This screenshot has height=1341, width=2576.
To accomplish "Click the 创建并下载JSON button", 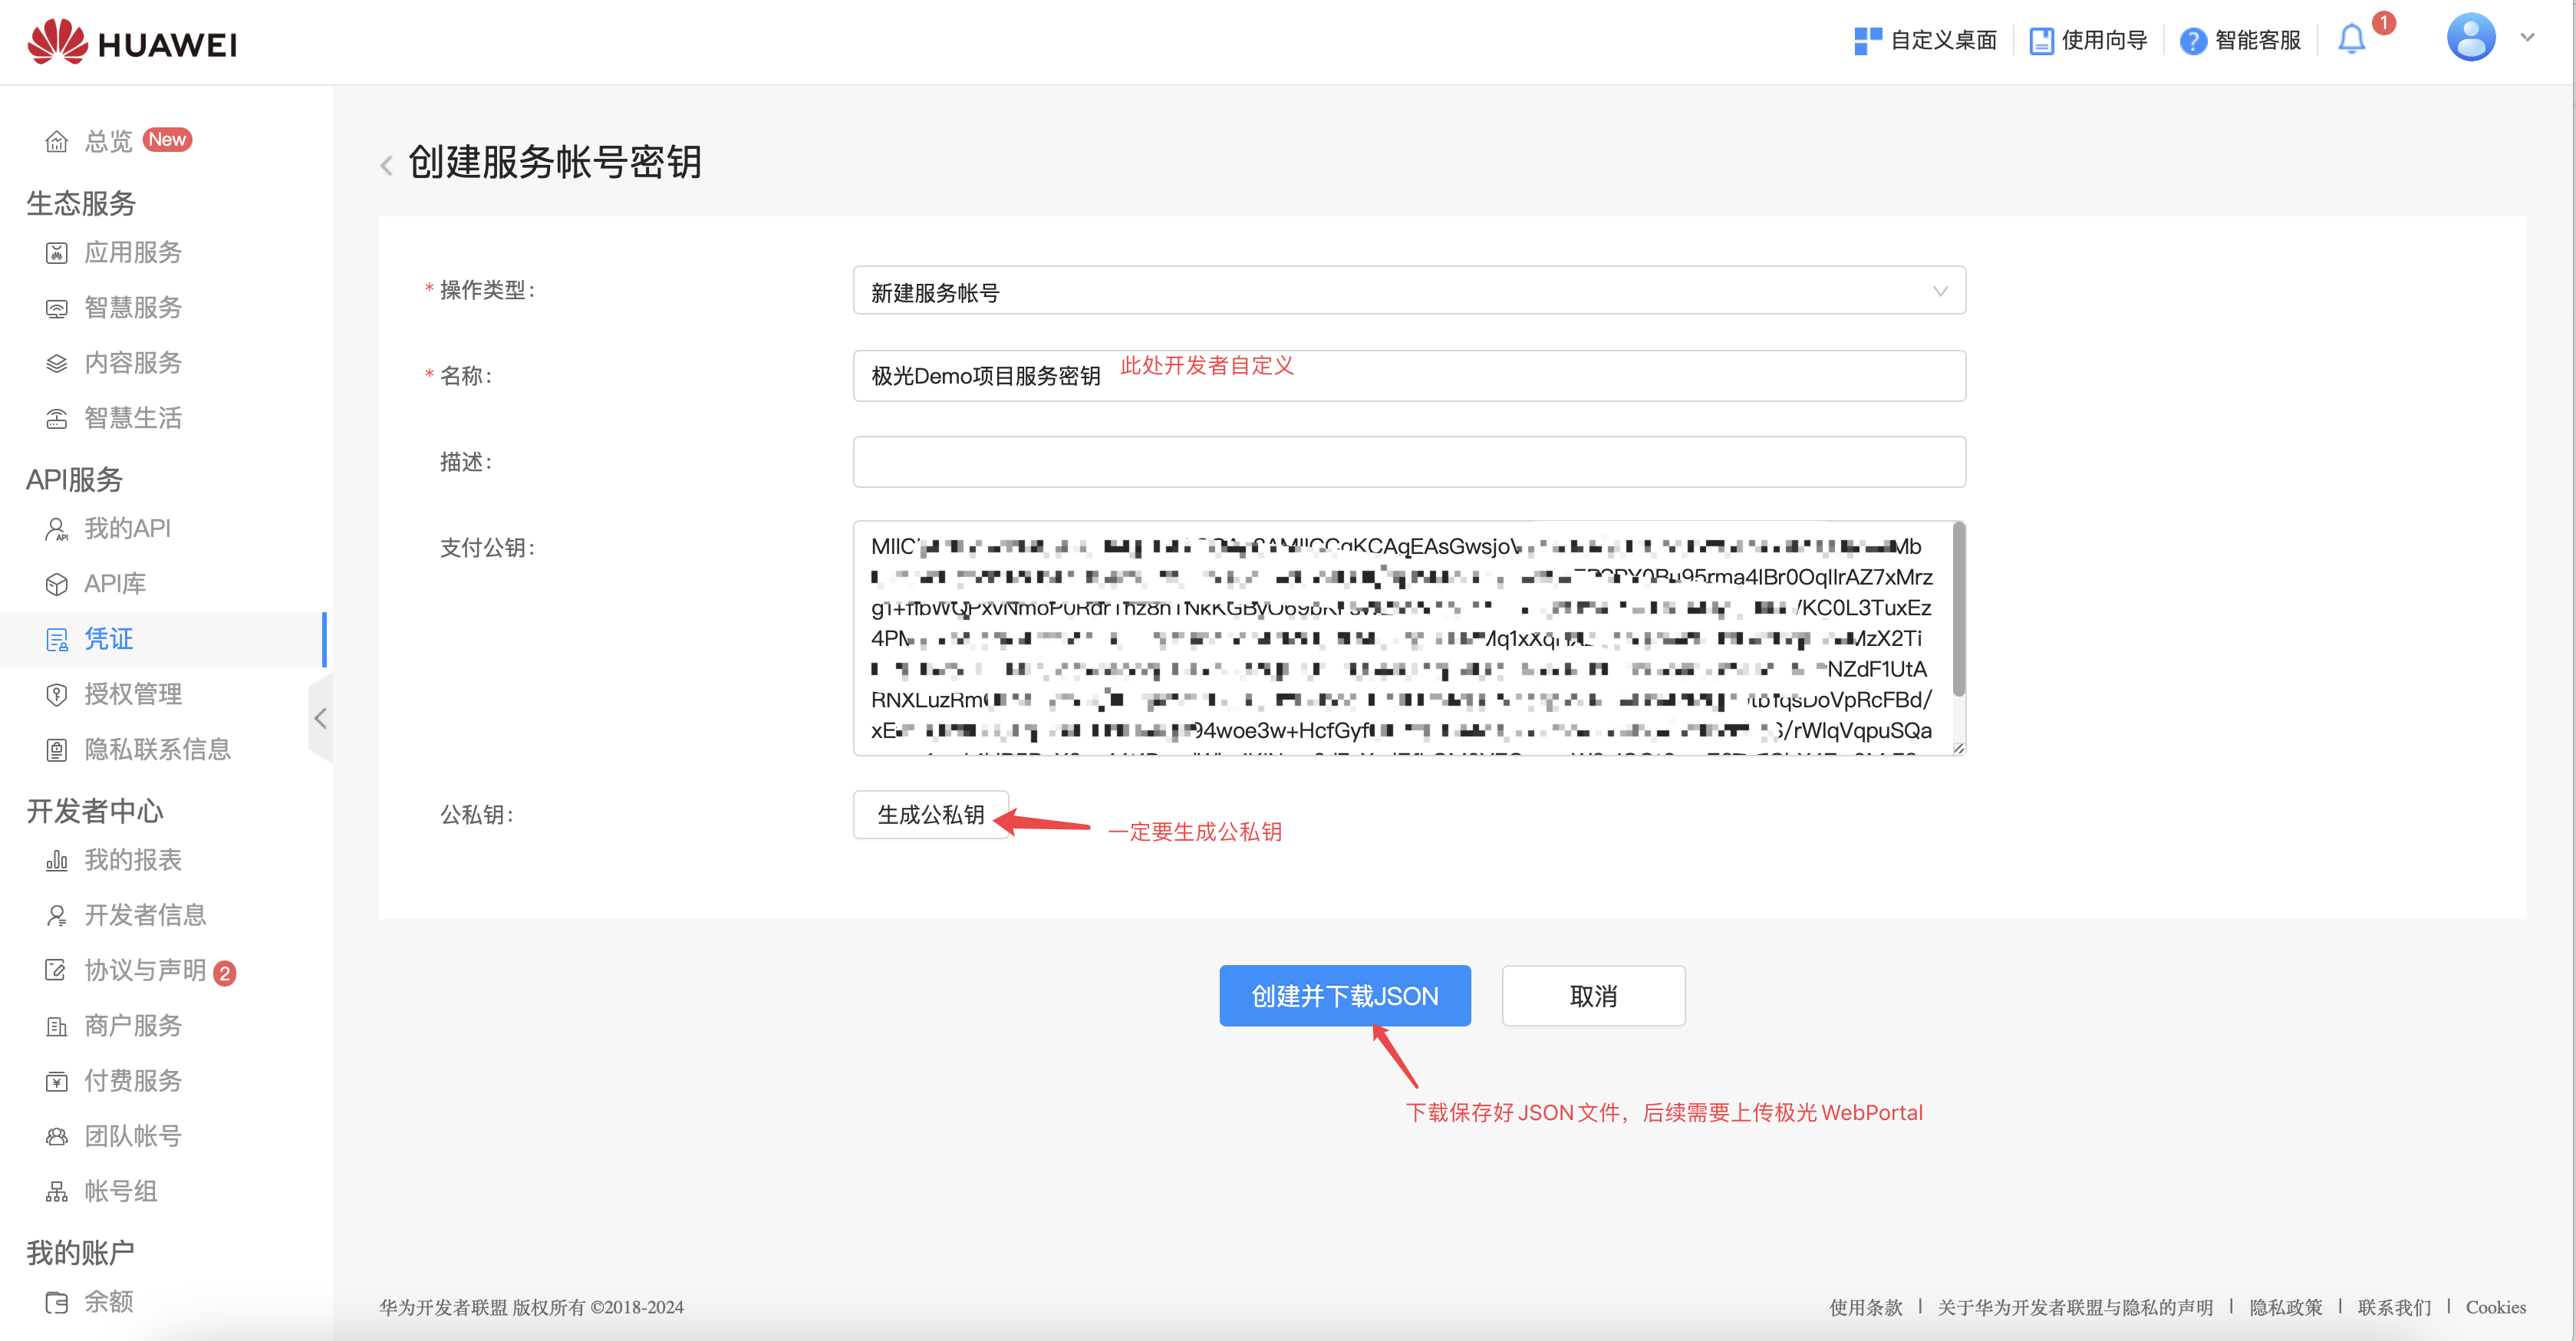I will coord(1344,996).
